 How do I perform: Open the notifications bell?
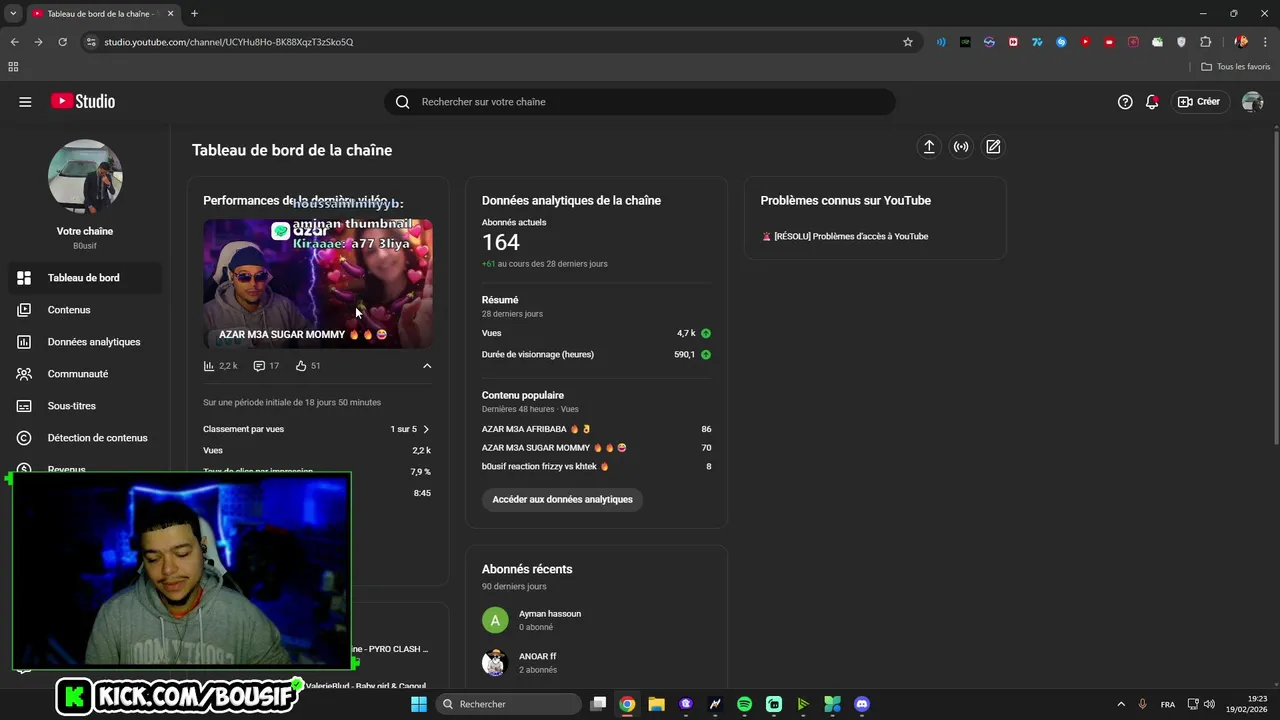pyautogui.click(x=1152, y=102)
